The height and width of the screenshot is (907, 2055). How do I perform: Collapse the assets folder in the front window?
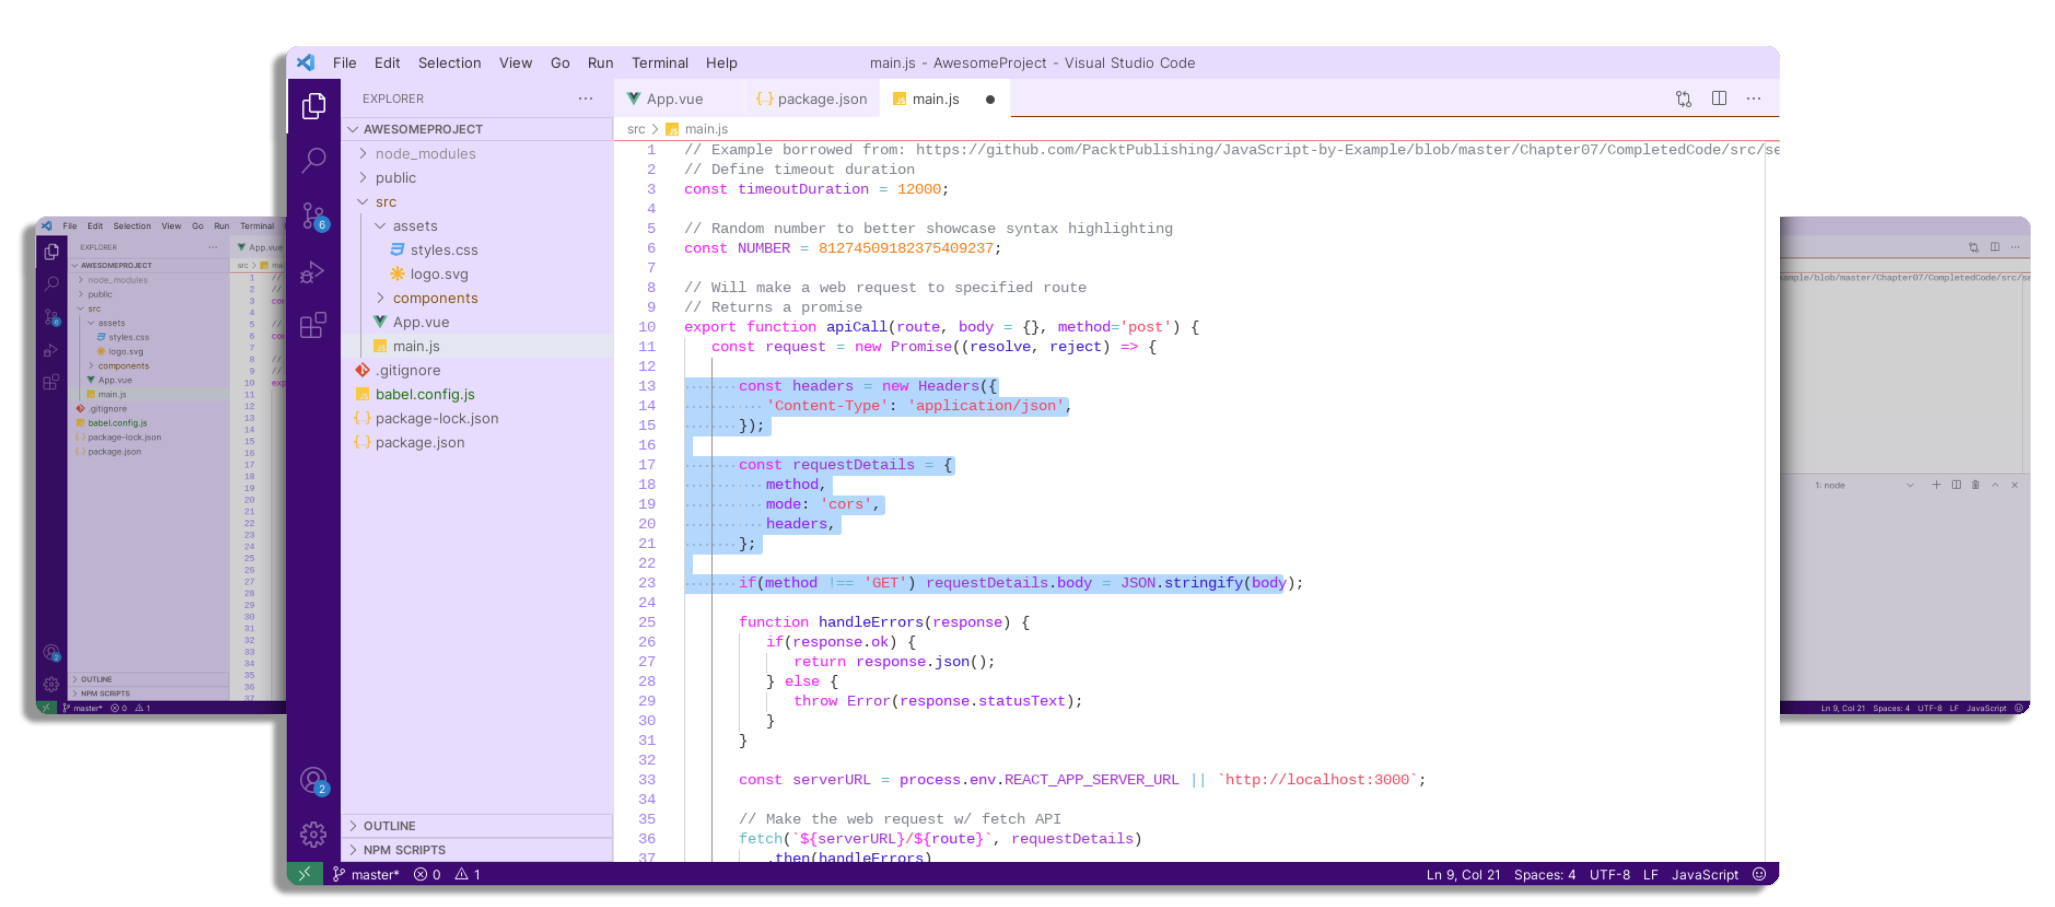pyautogui.click(x=477, y=226)
